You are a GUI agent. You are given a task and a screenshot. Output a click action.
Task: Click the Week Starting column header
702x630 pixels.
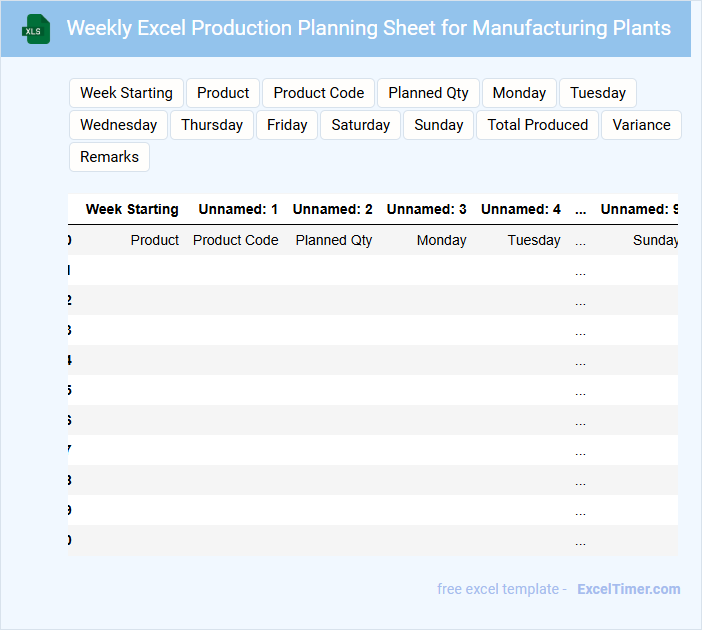pyautogui.click(x=132, y=209)
